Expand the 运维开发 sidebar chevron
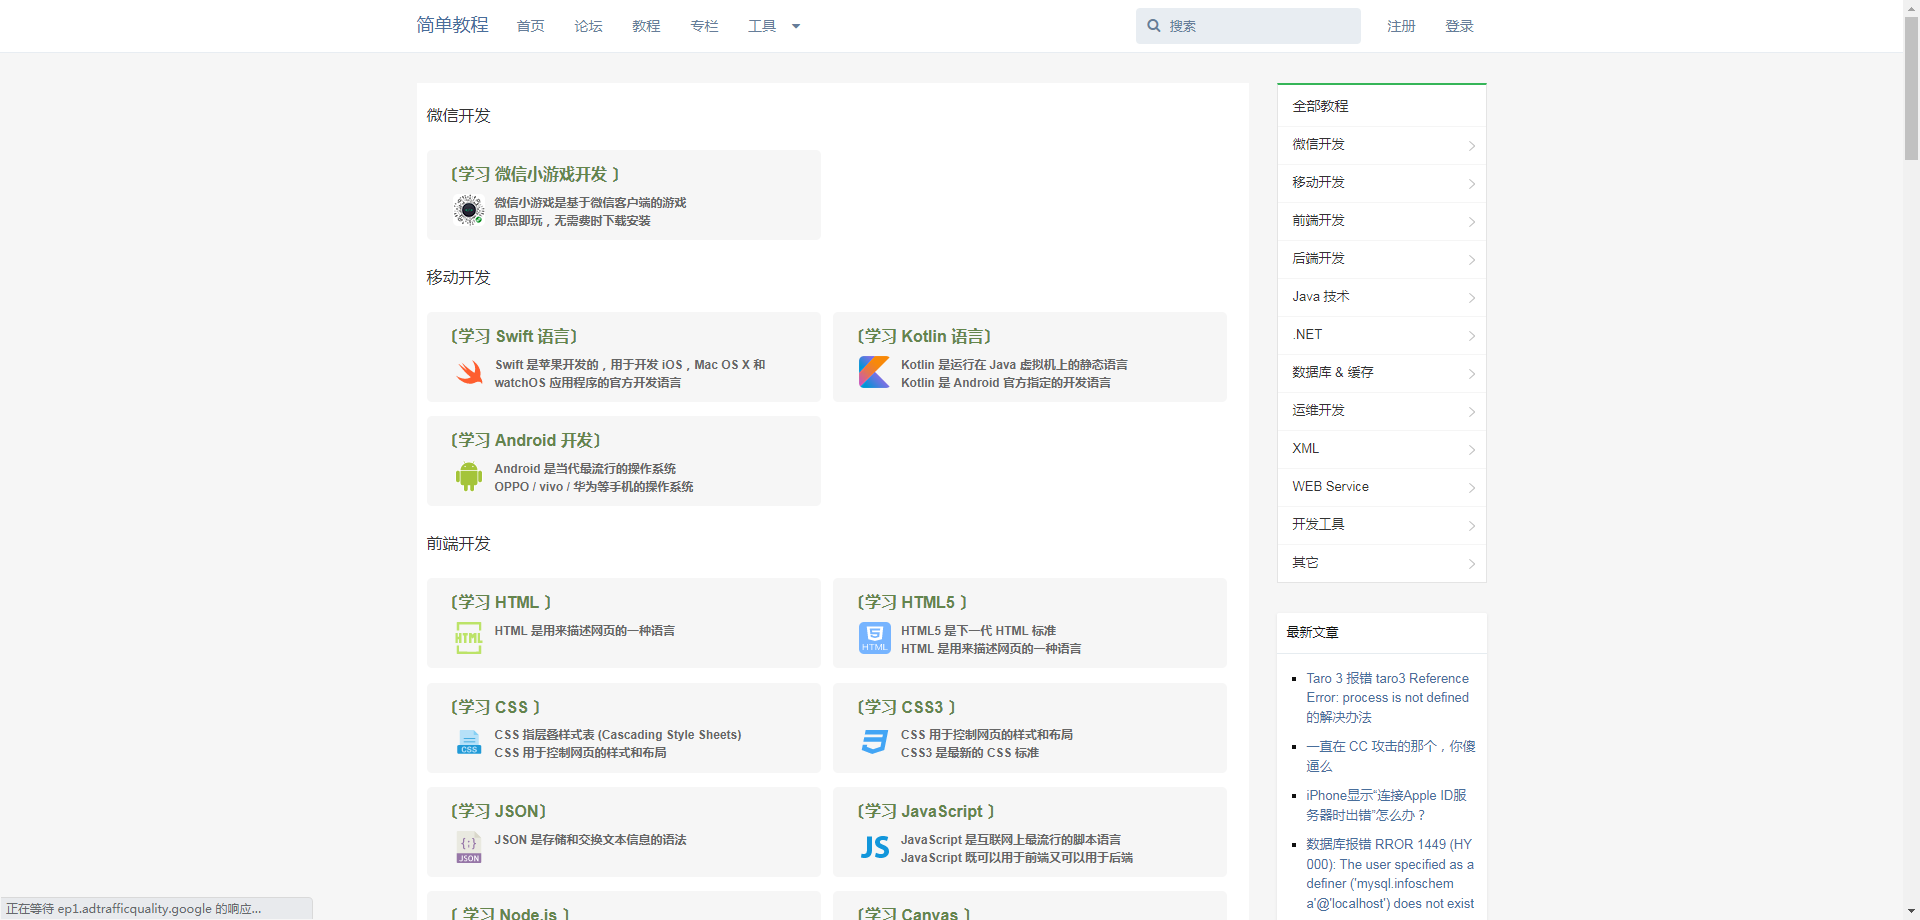The image size is (1920, 920). coord(1471,412)
